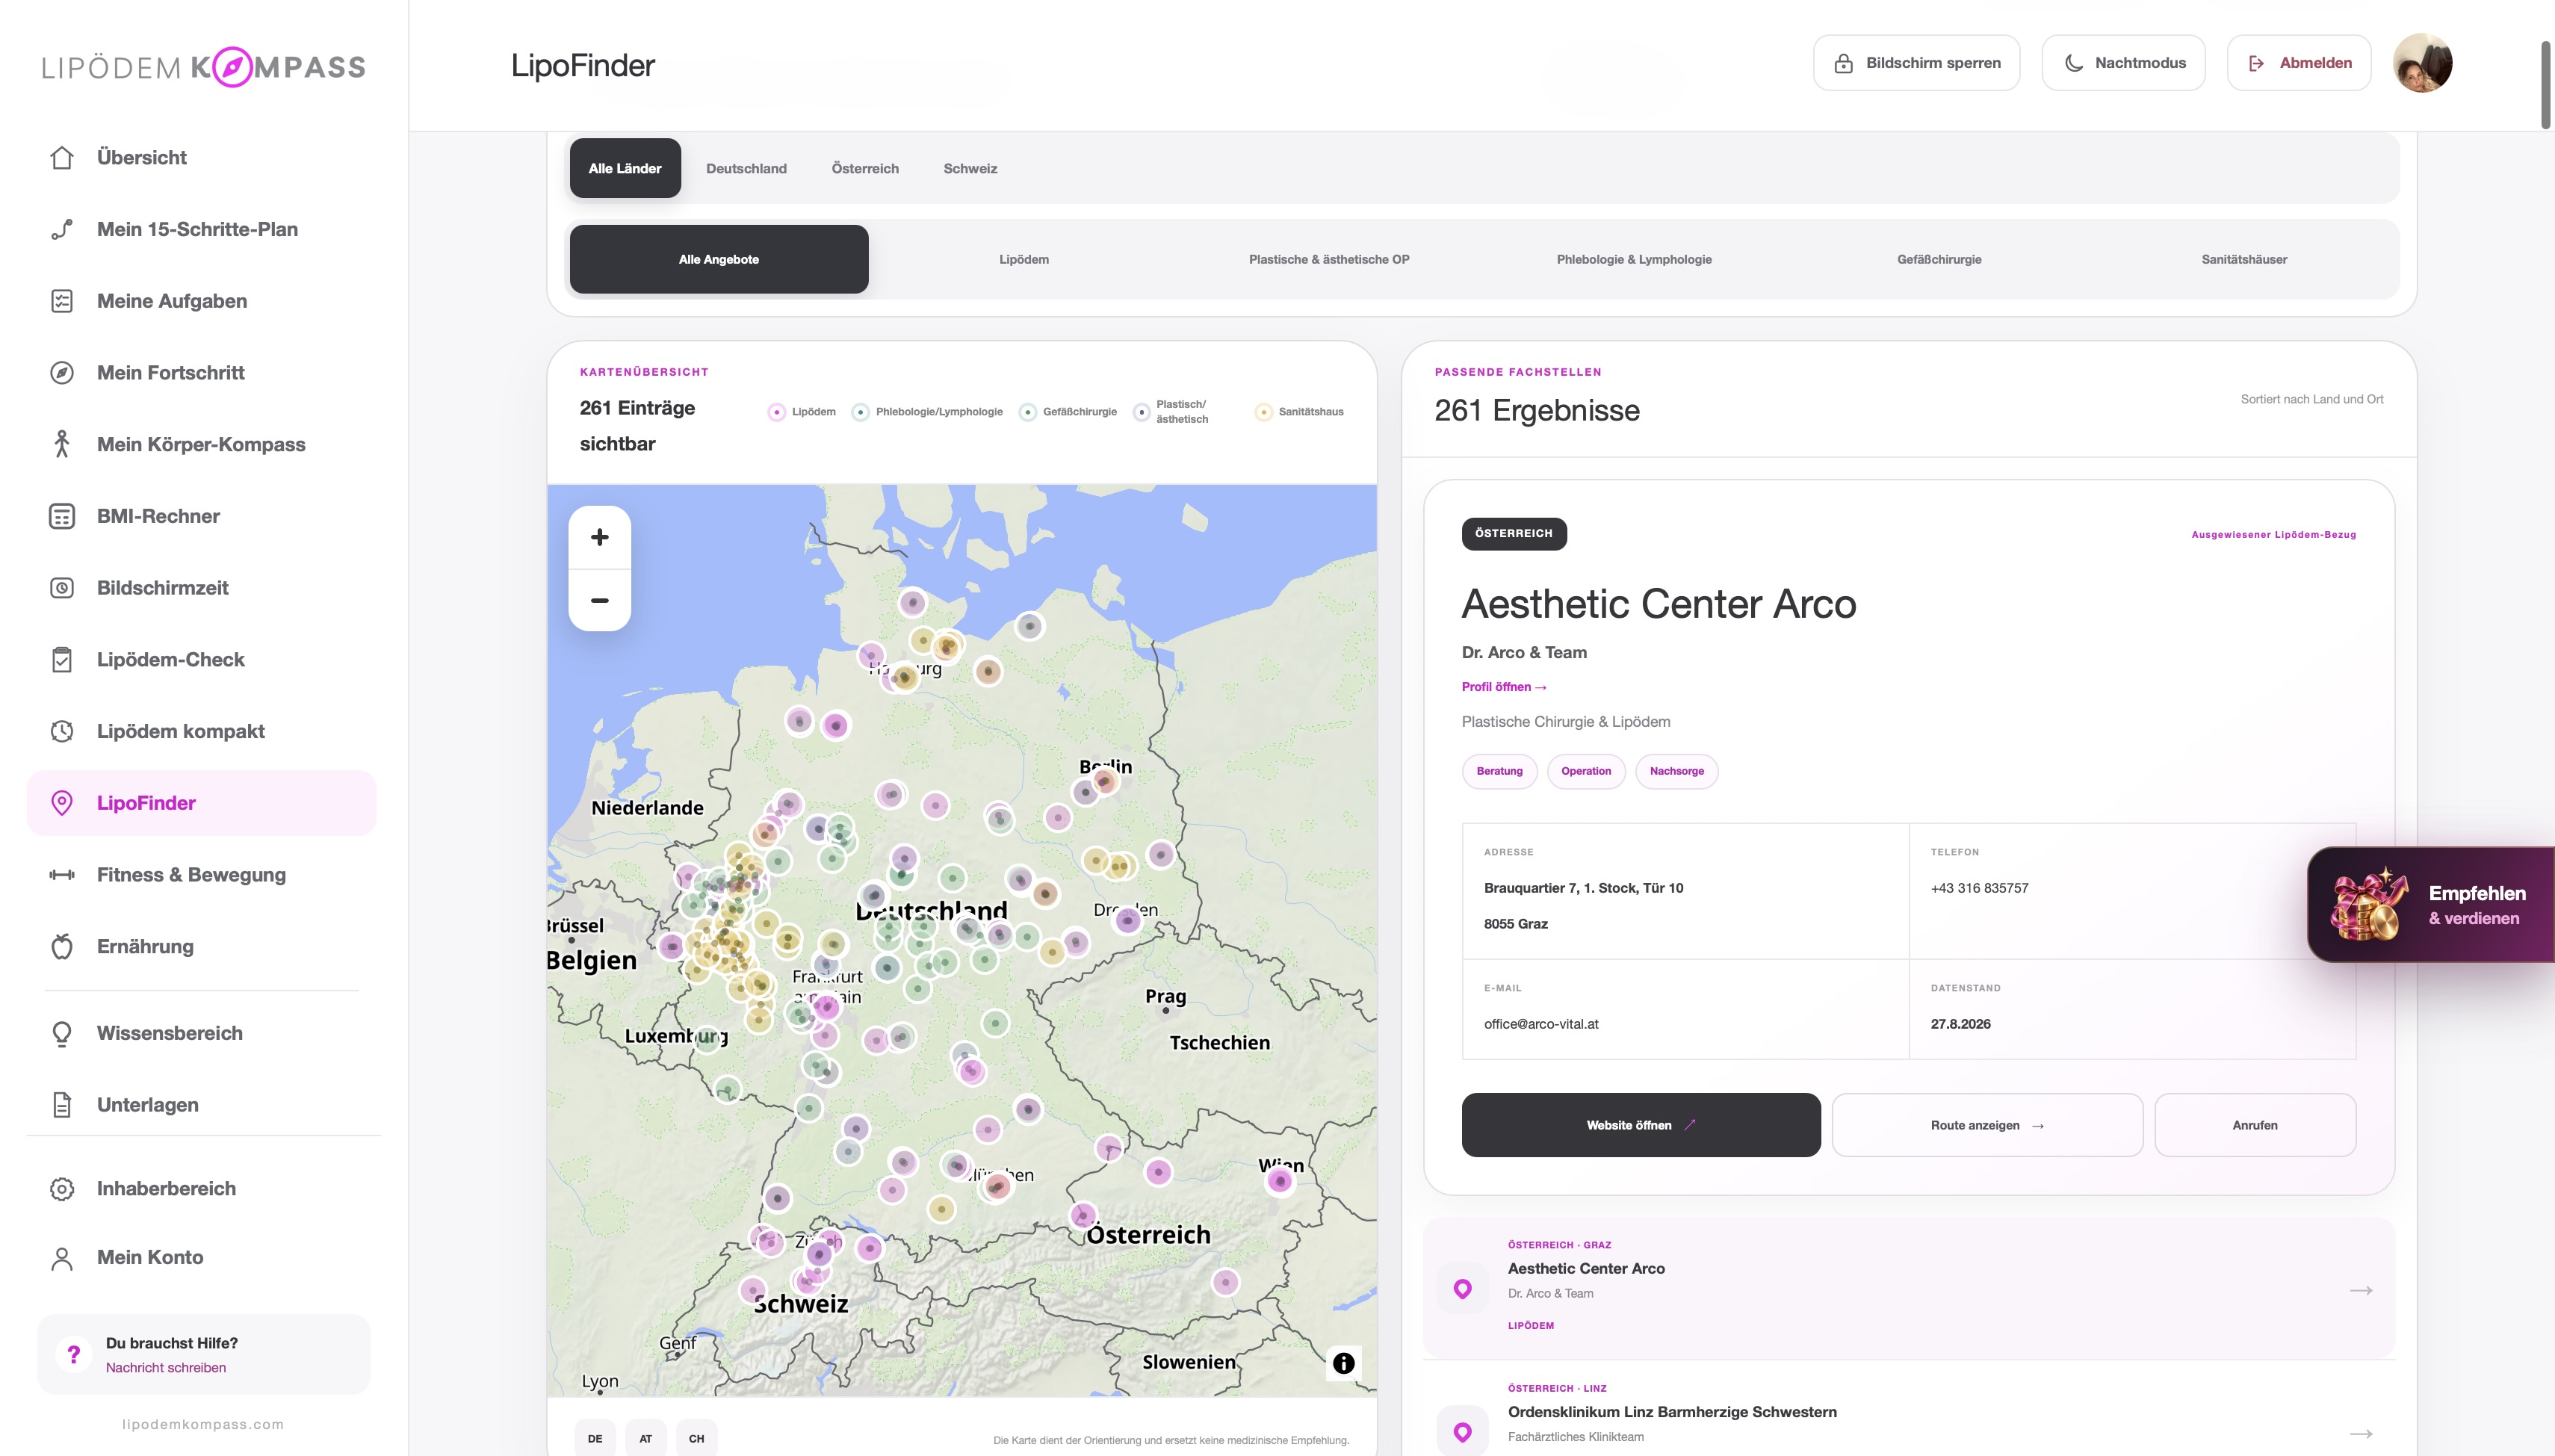Zoom out the map with minus button
Viewport: 2555px width, 1456px height.
click(600, 600)
